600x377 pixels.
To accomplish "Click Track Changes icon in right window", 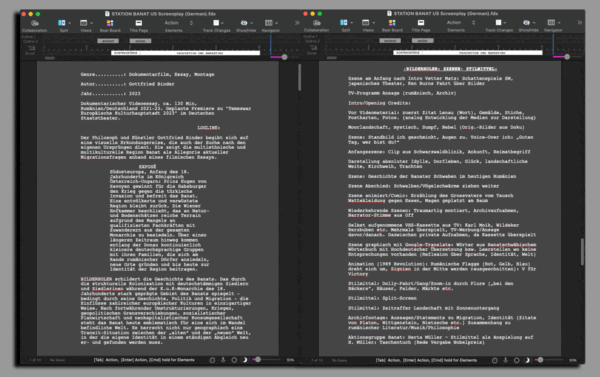I will click(x=498, y=23).
